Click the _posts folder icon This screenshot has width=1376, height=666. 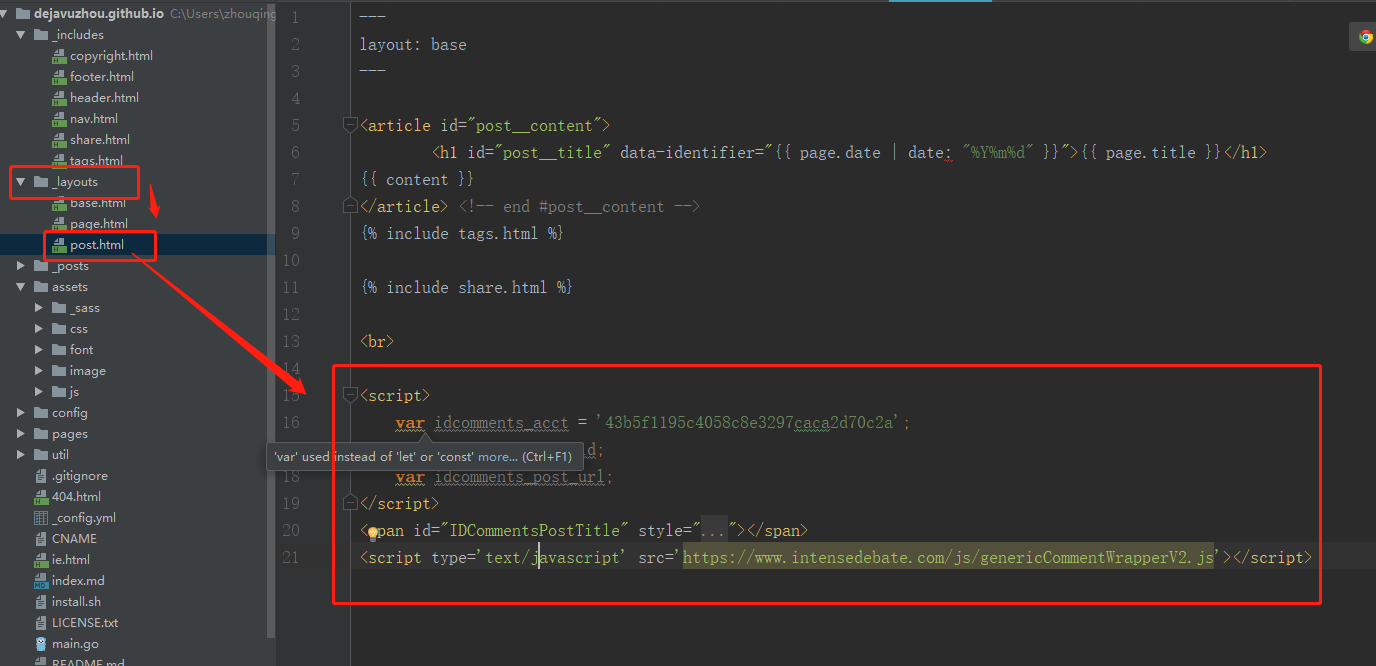tap(41, 266)
